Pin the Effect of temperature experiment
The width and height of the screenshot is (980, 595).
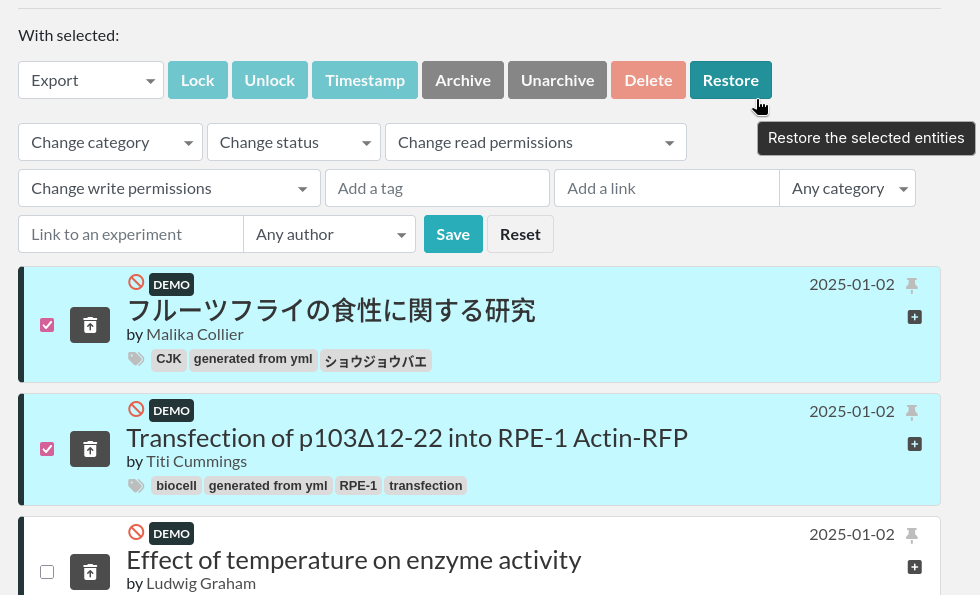911,535
